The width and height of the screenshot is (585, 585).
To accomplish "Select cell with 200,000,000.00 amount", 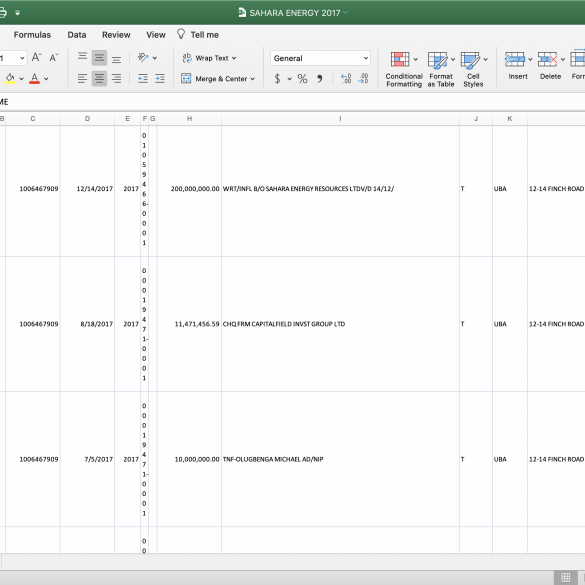I will 189,189.
